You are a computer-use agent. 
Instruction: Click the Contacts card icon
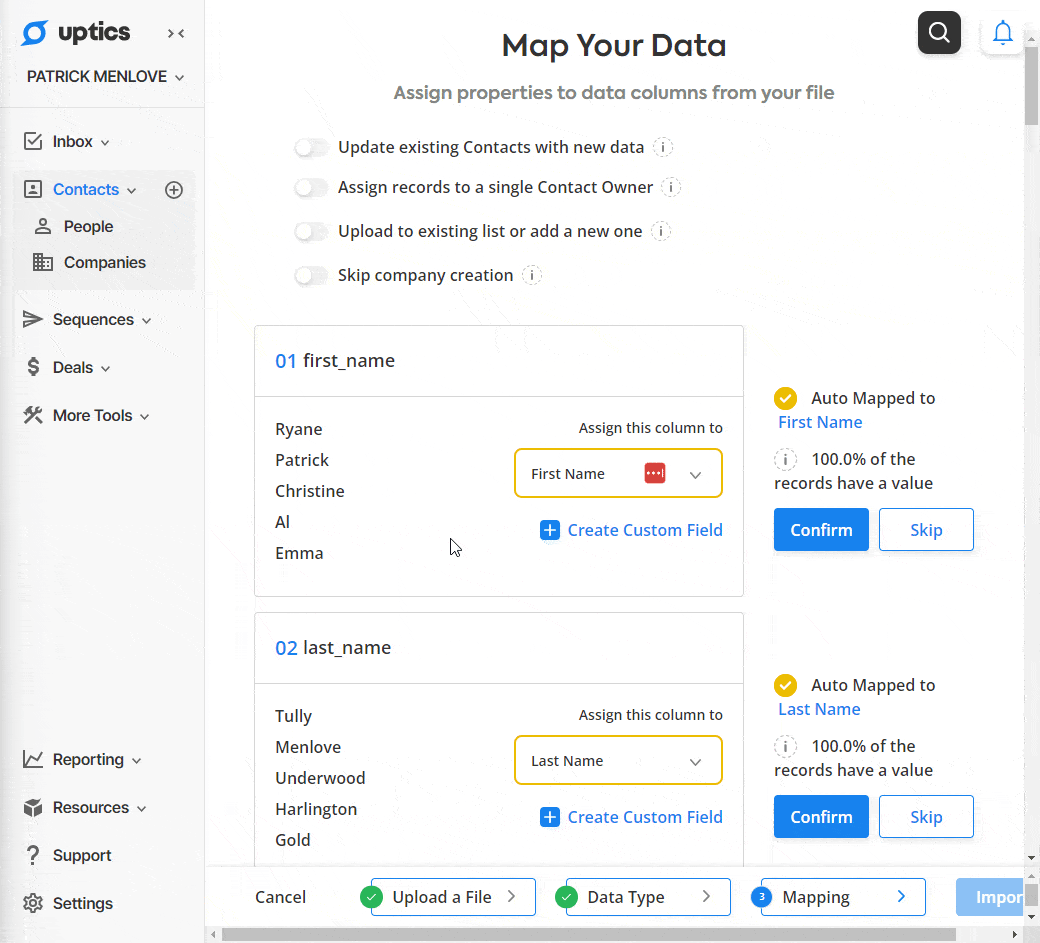[x=33, y=189]
